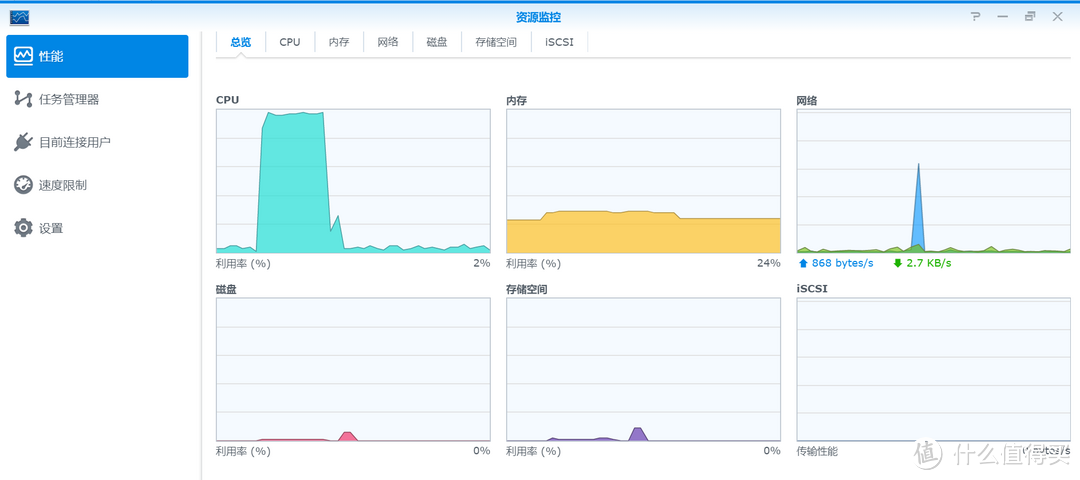The image size is (1080, 480).
Task: Open the 内存 memory tab
Action: (x=339, y=42)
